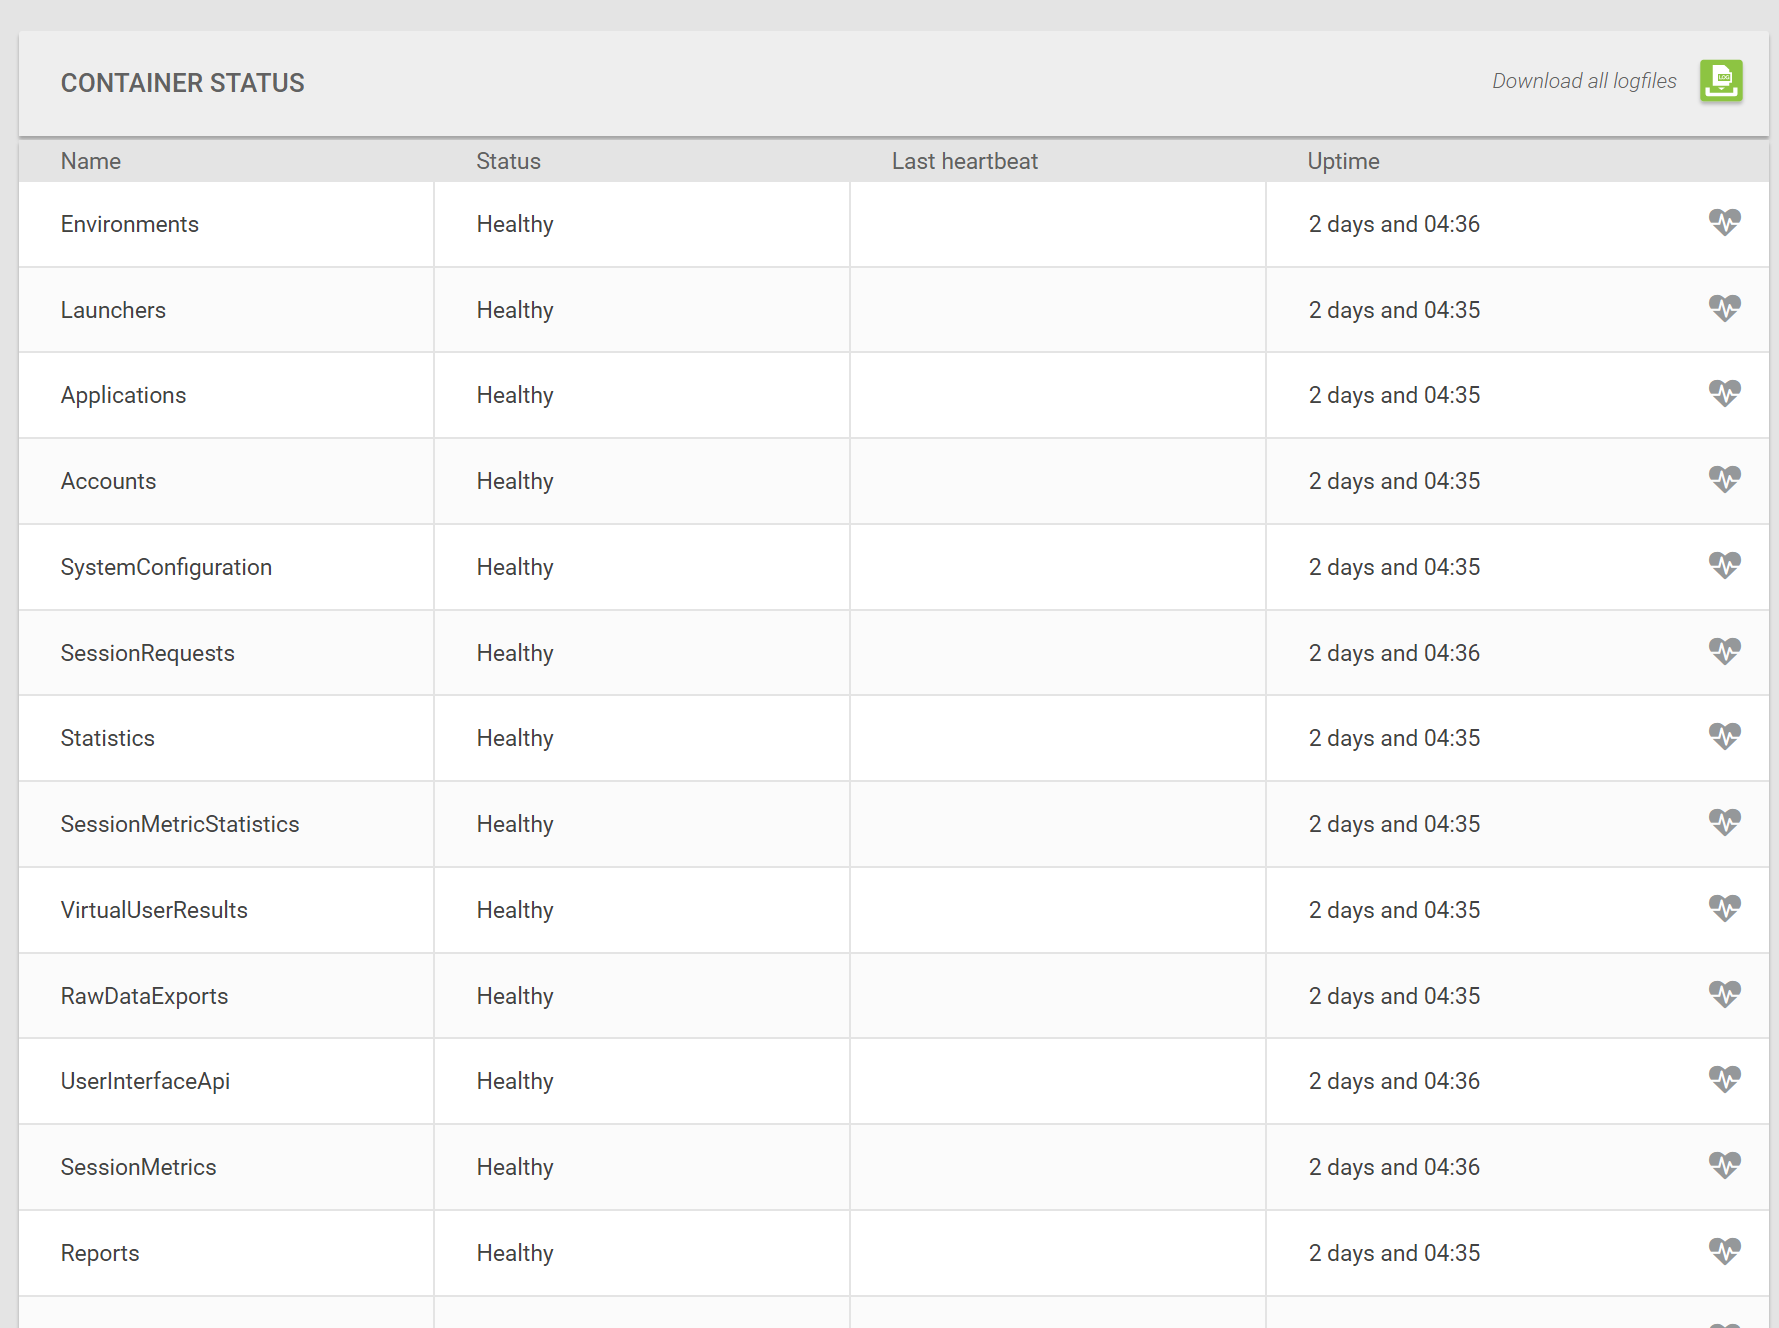Screen dimensions: 1779x1328
Task: Select the SessionMetrics container name
Action: 138,1167
